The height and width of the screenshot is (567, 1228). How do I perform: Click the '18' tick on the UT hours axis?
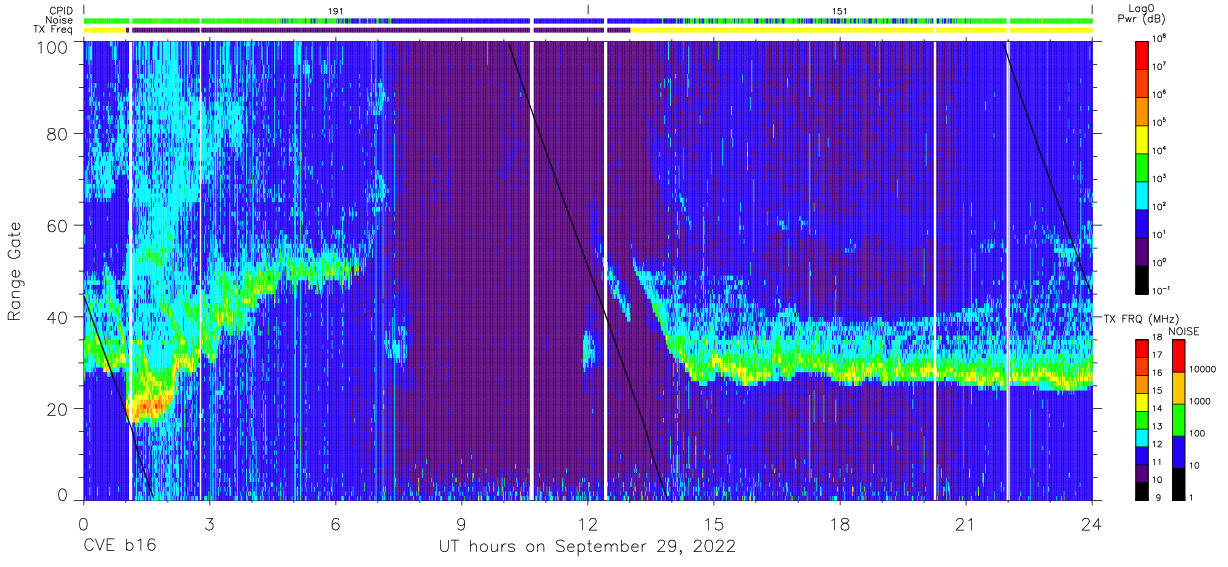tap(840, 523)
